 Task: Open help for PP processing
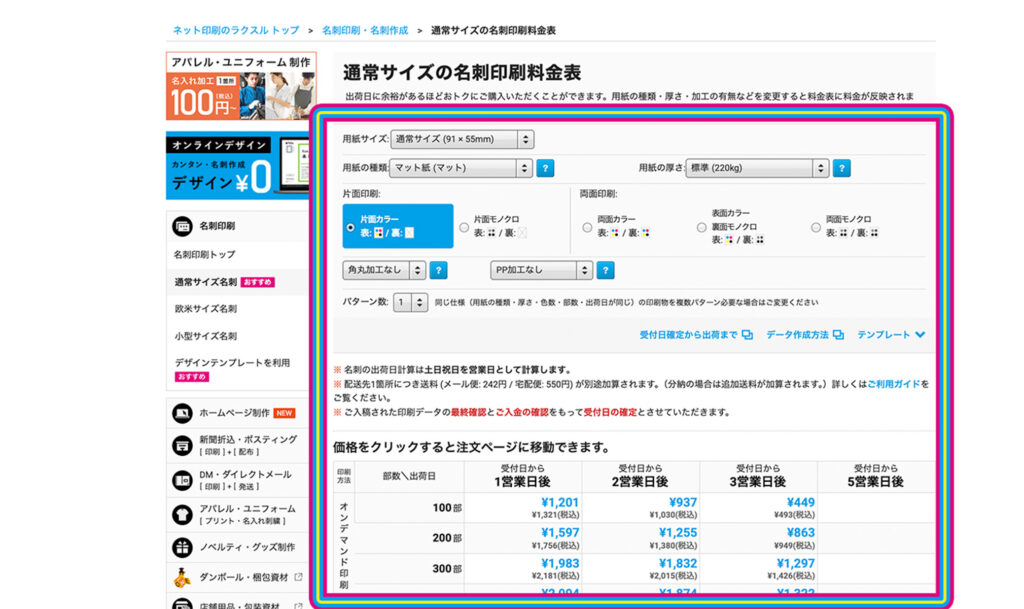tap(605, 270)
